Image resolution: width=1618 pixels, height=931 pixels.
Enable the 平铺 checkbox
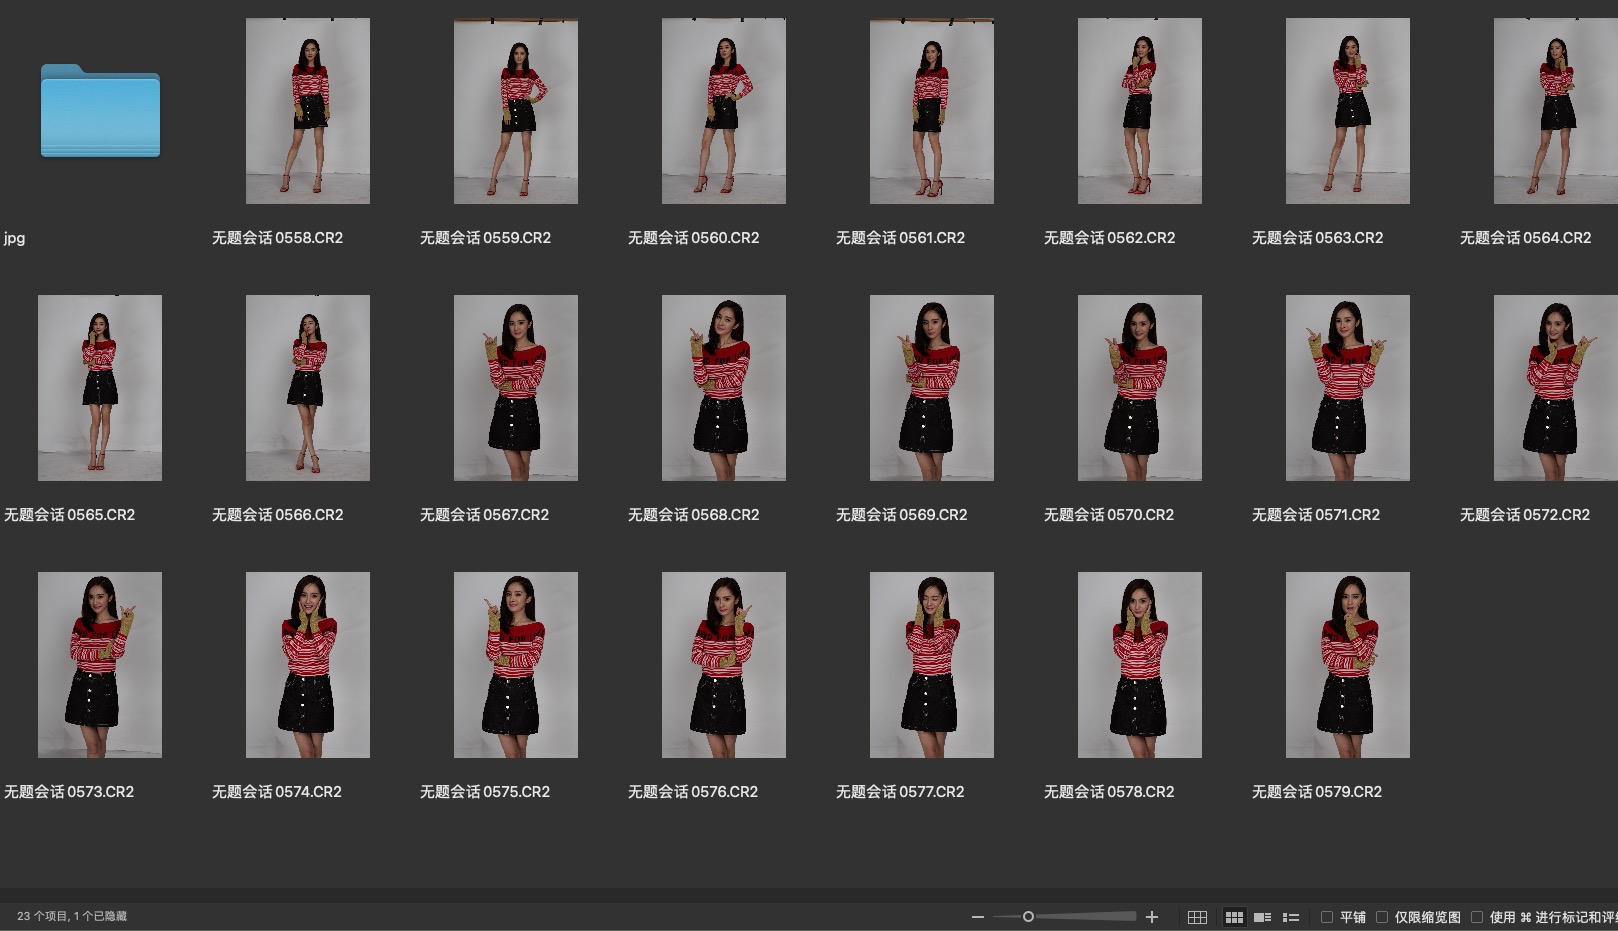pyautogui.click(x=1326, y=917)
